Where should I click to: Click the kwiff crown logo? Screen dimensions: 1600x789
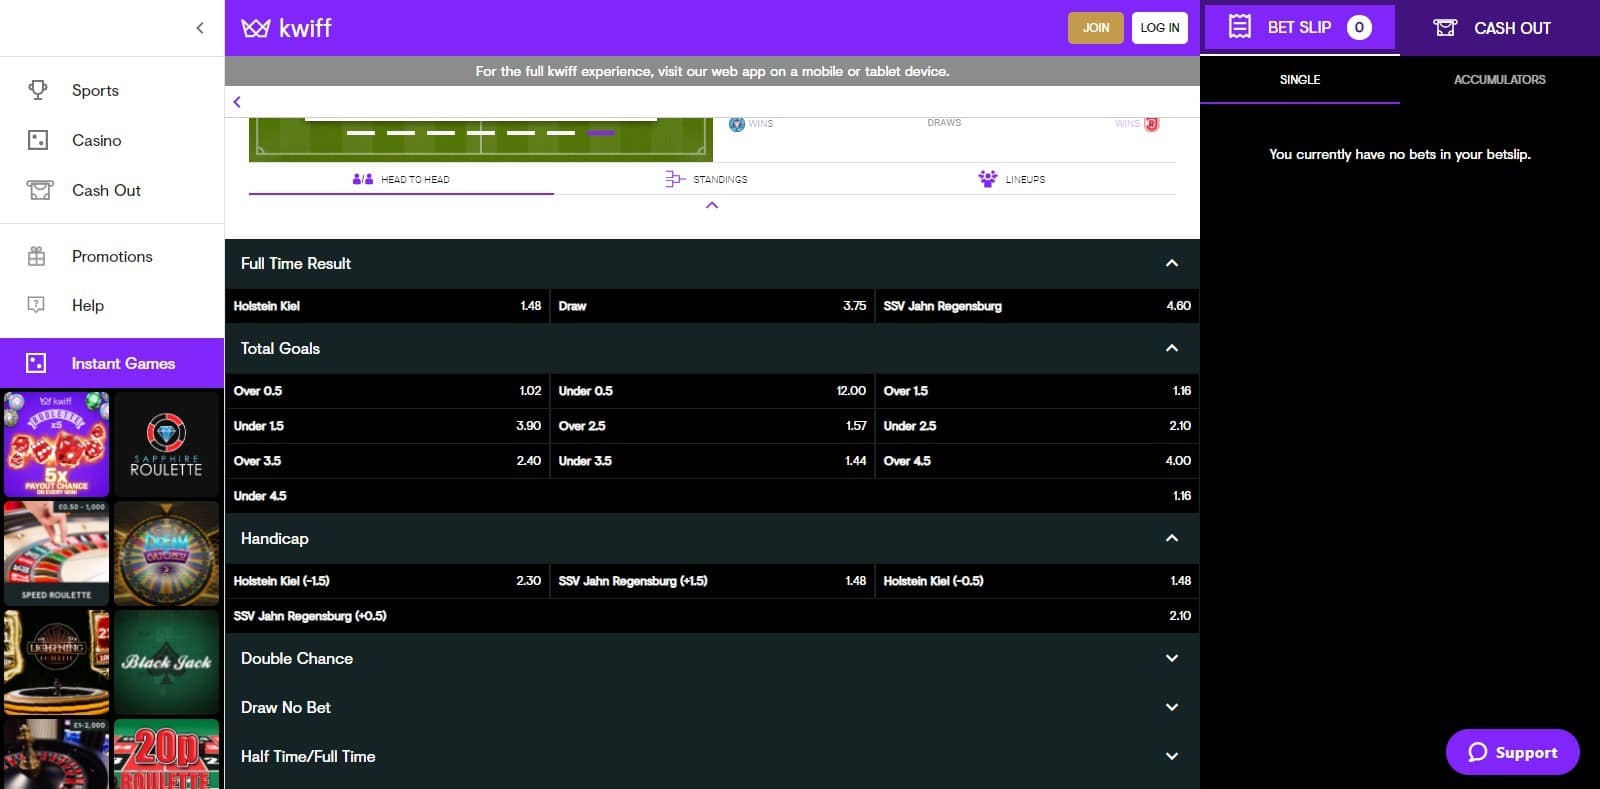pyautogui.click(x=255, y=28)
